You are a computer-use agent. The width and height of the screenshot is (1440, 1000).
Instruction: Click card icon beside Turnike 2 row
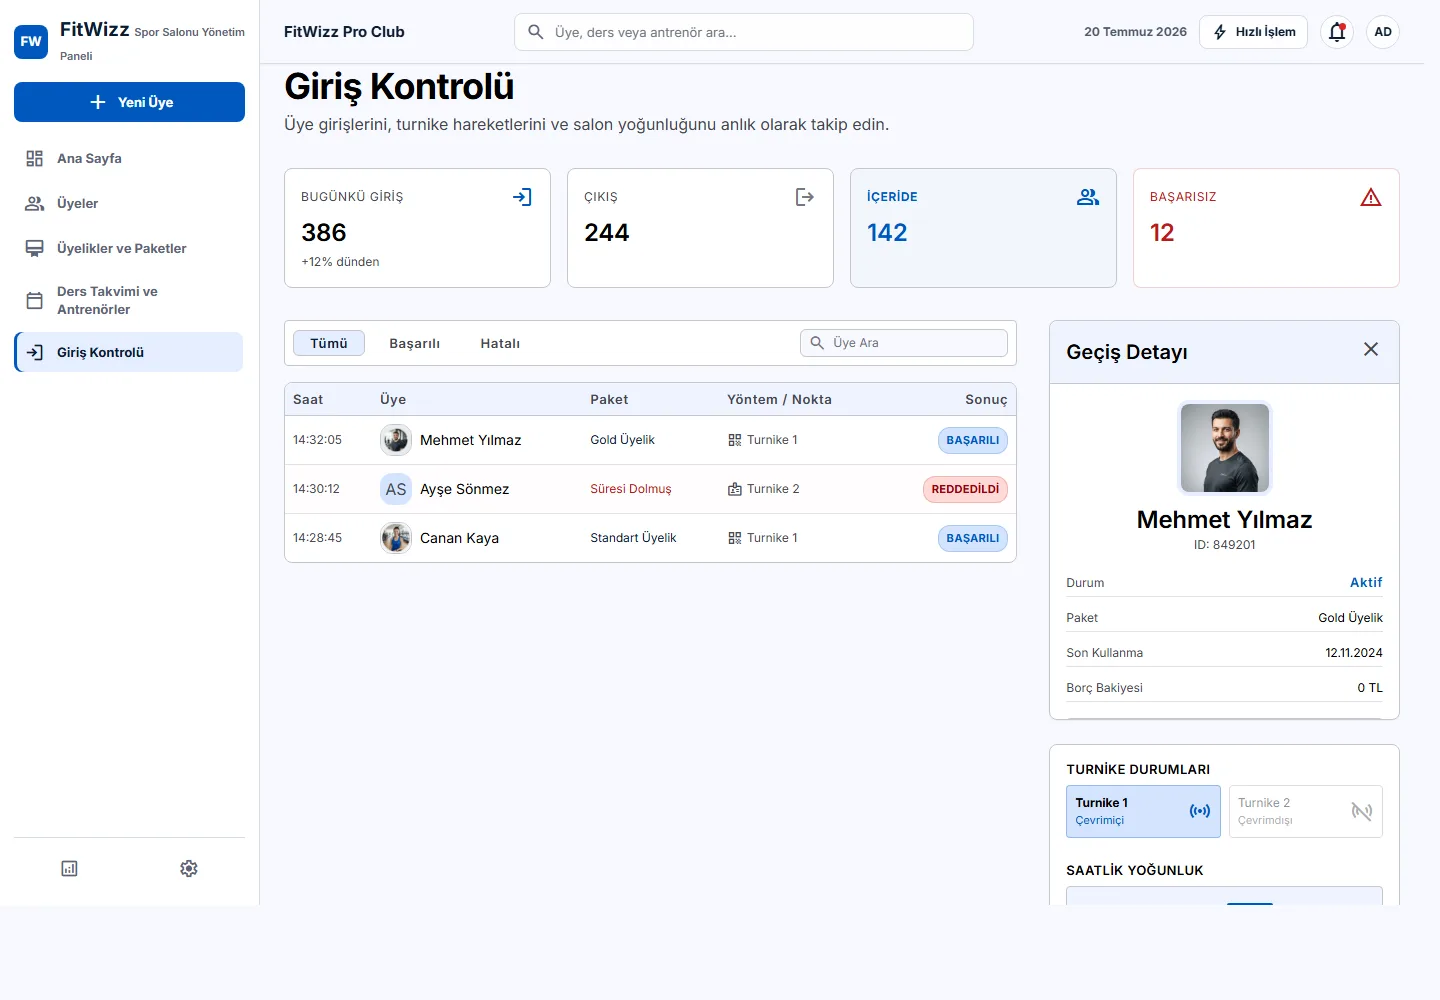[735, 489]
